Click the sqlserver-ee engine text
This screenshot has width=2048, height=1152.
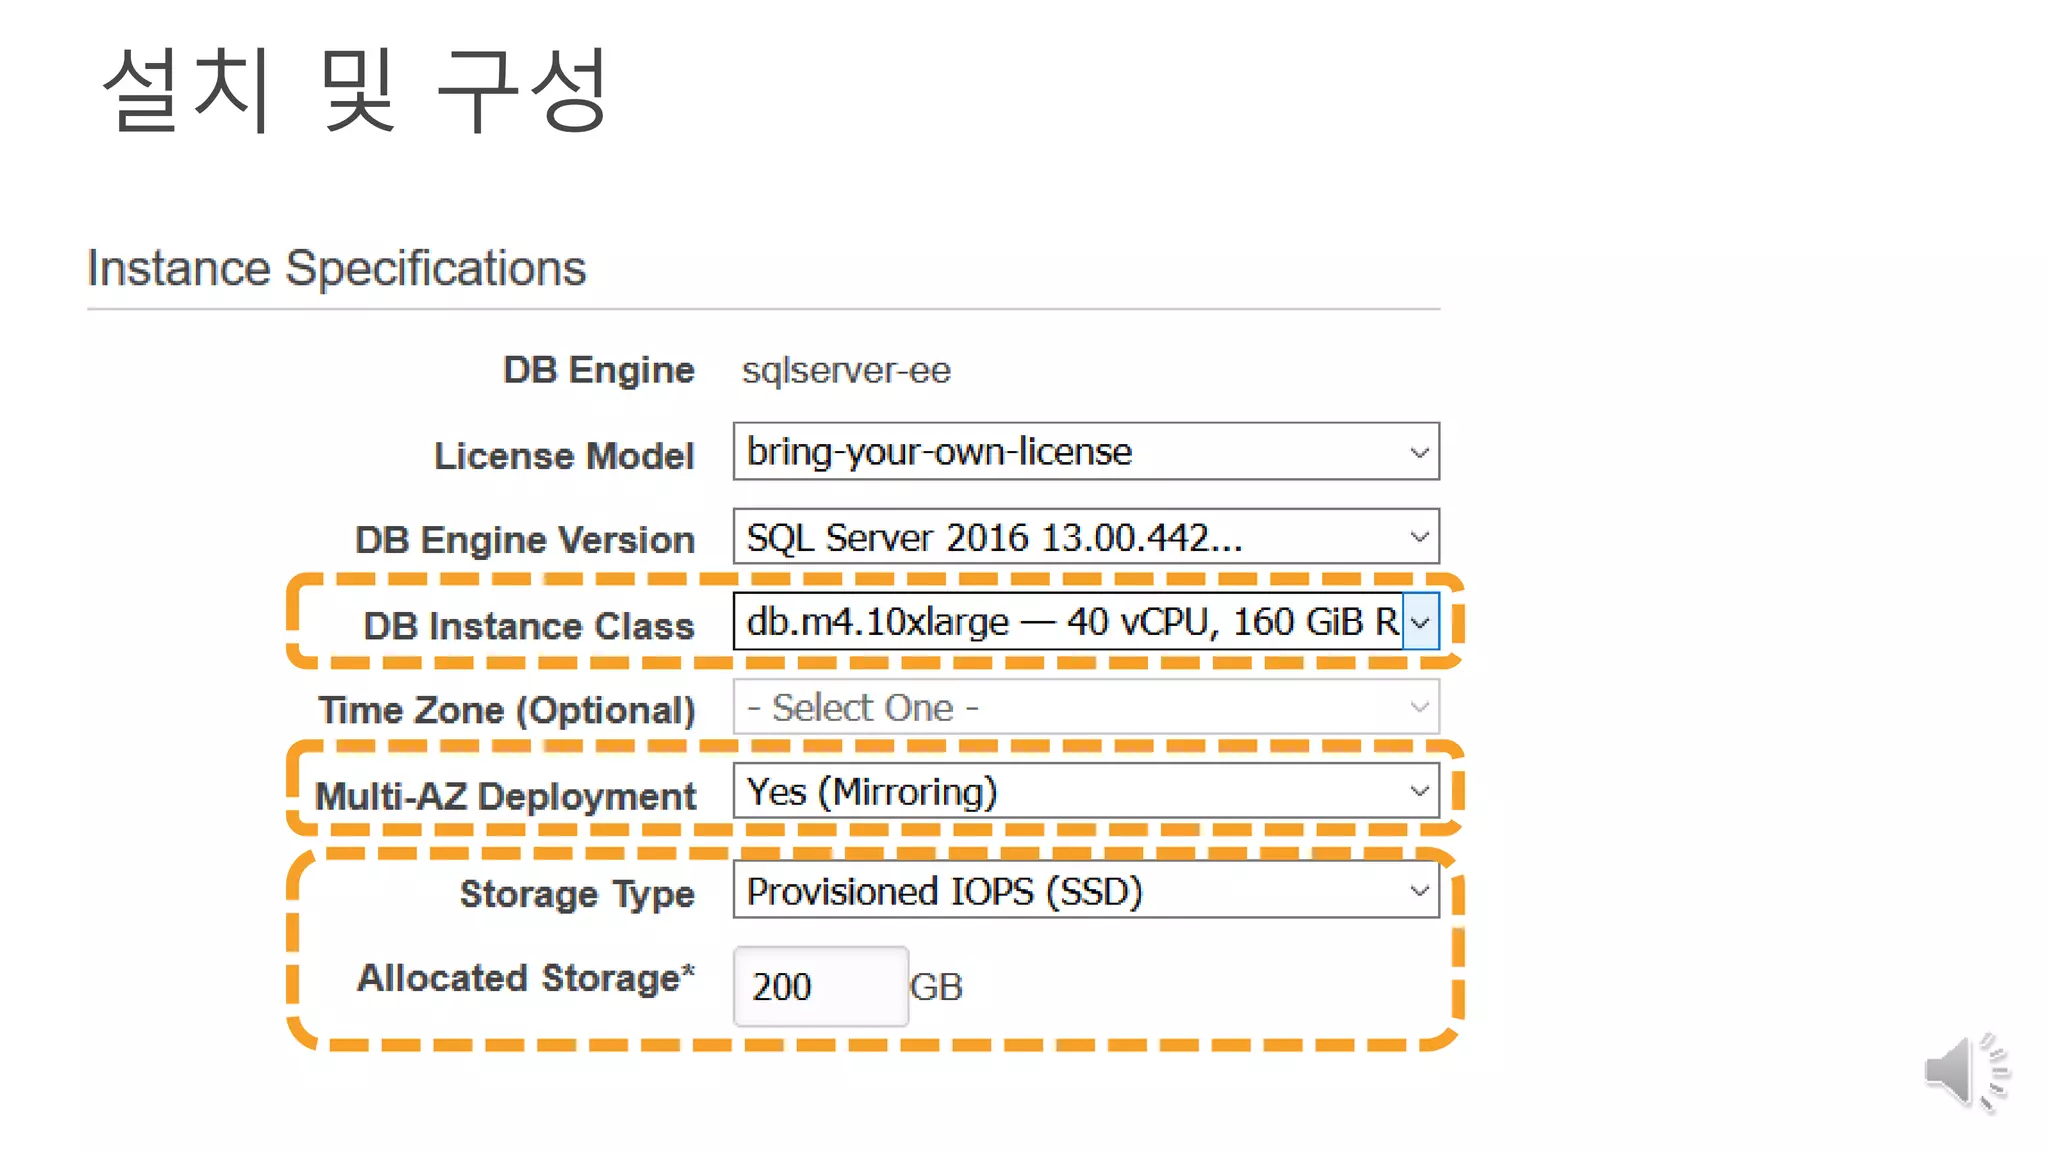[846, 371]
